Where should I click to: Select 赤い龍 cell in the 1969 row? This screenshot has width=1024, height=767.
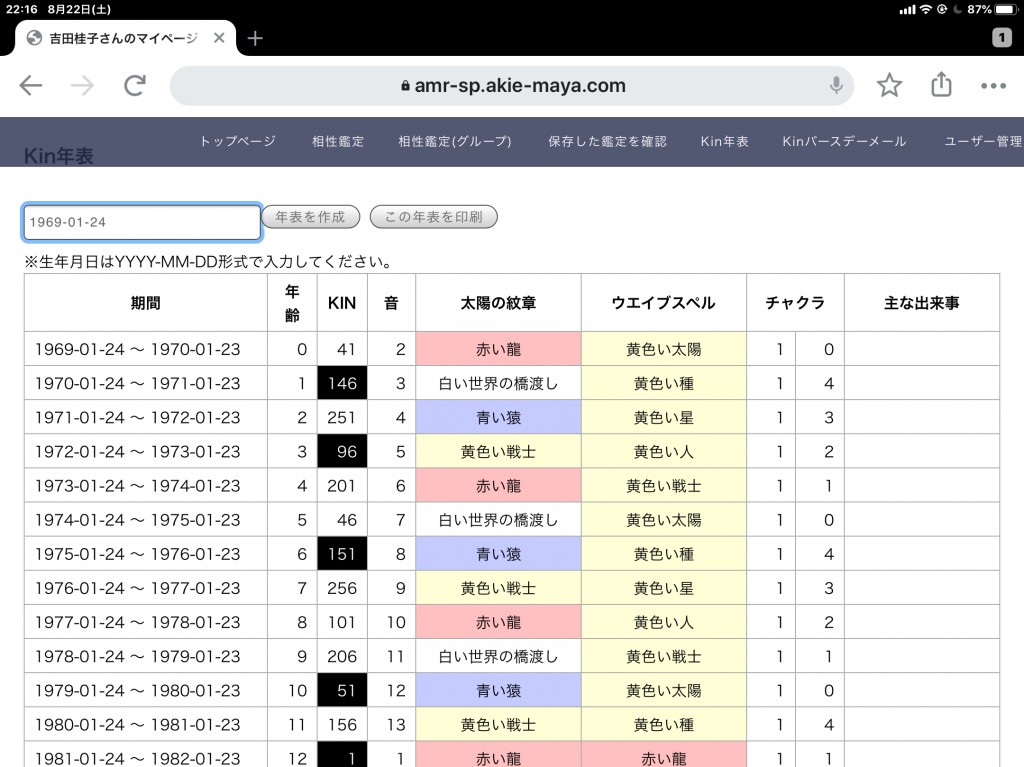498,349
